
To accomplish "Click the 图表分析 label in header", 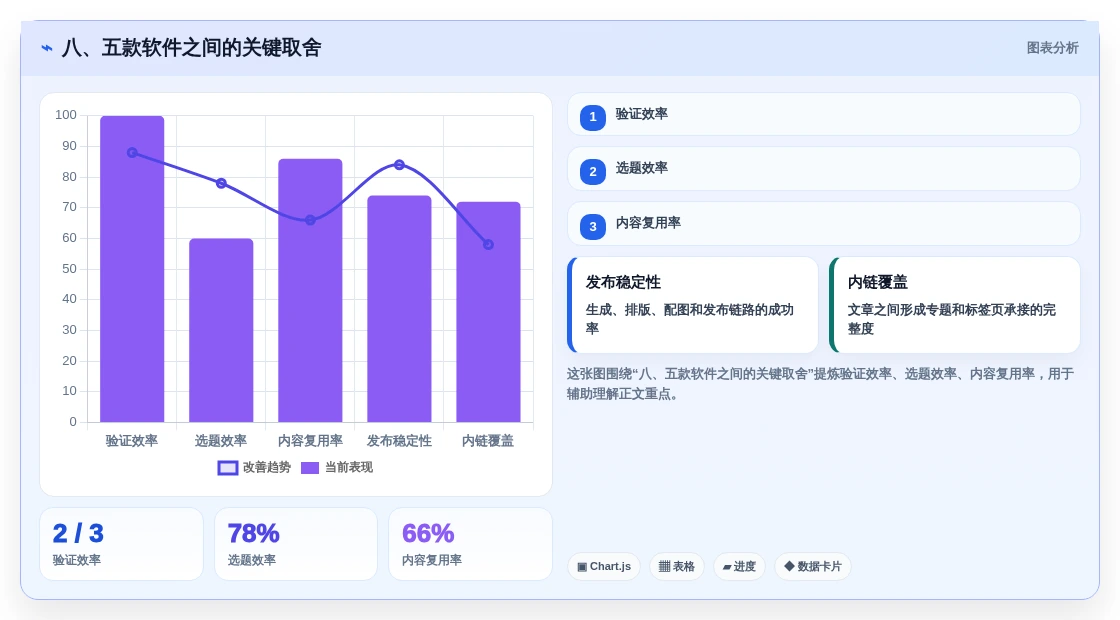I will click(1053, 48).
